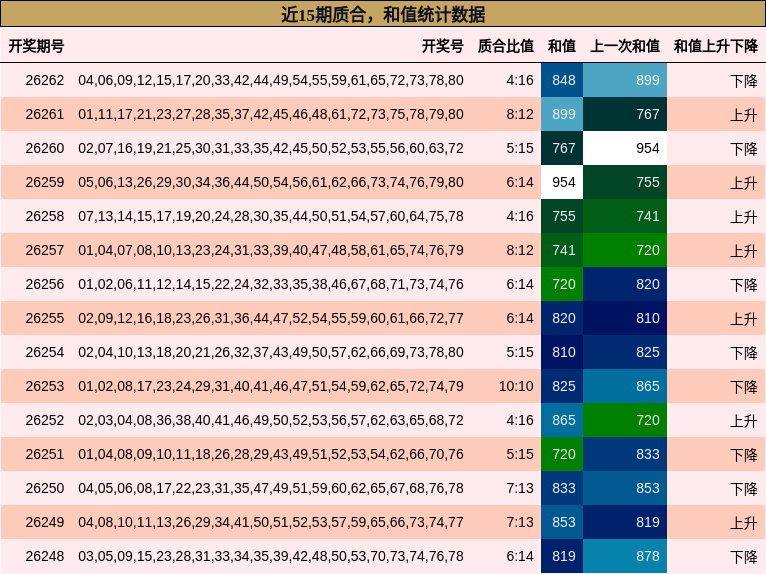Click the draw numbers of period 26248

(x=271, y=556)
